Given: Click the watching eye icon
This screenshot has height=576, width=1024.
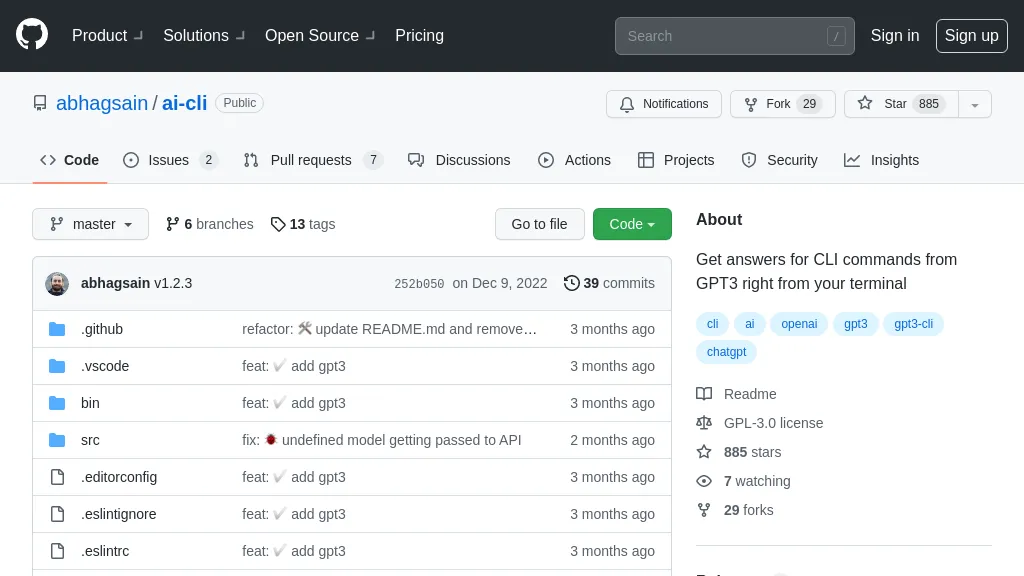Looking at the screenshot, I should coord(704,481).
